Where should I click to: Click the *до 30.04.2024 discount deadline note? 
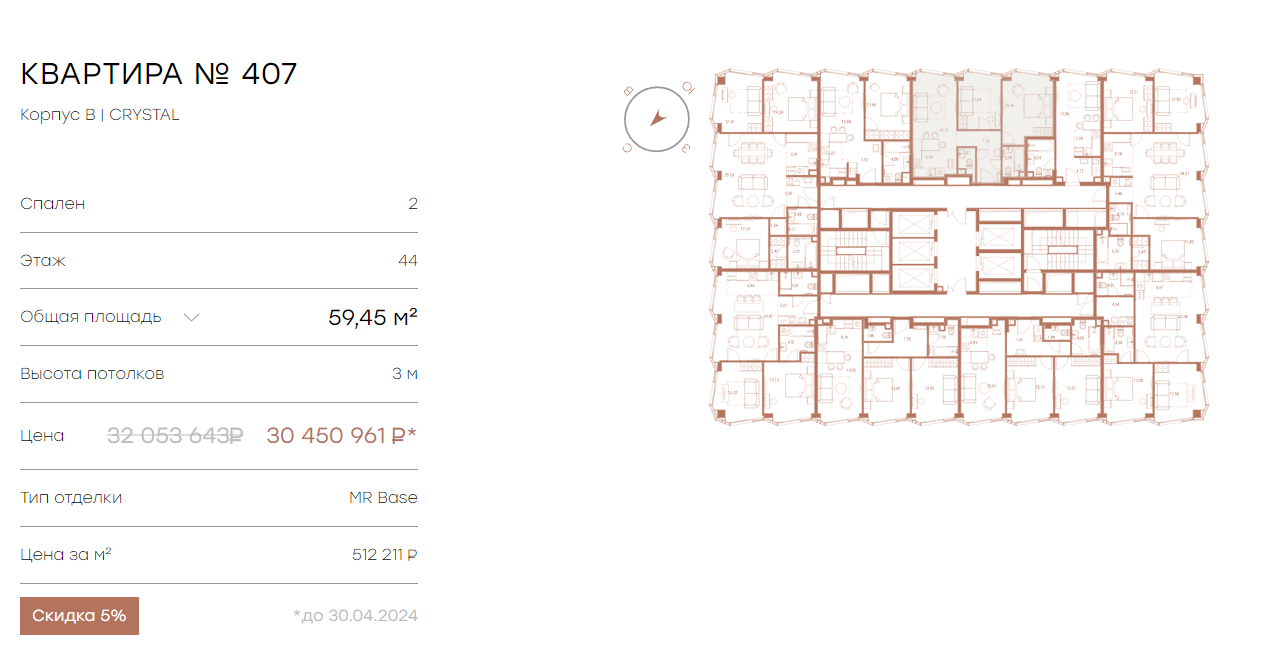355,616
